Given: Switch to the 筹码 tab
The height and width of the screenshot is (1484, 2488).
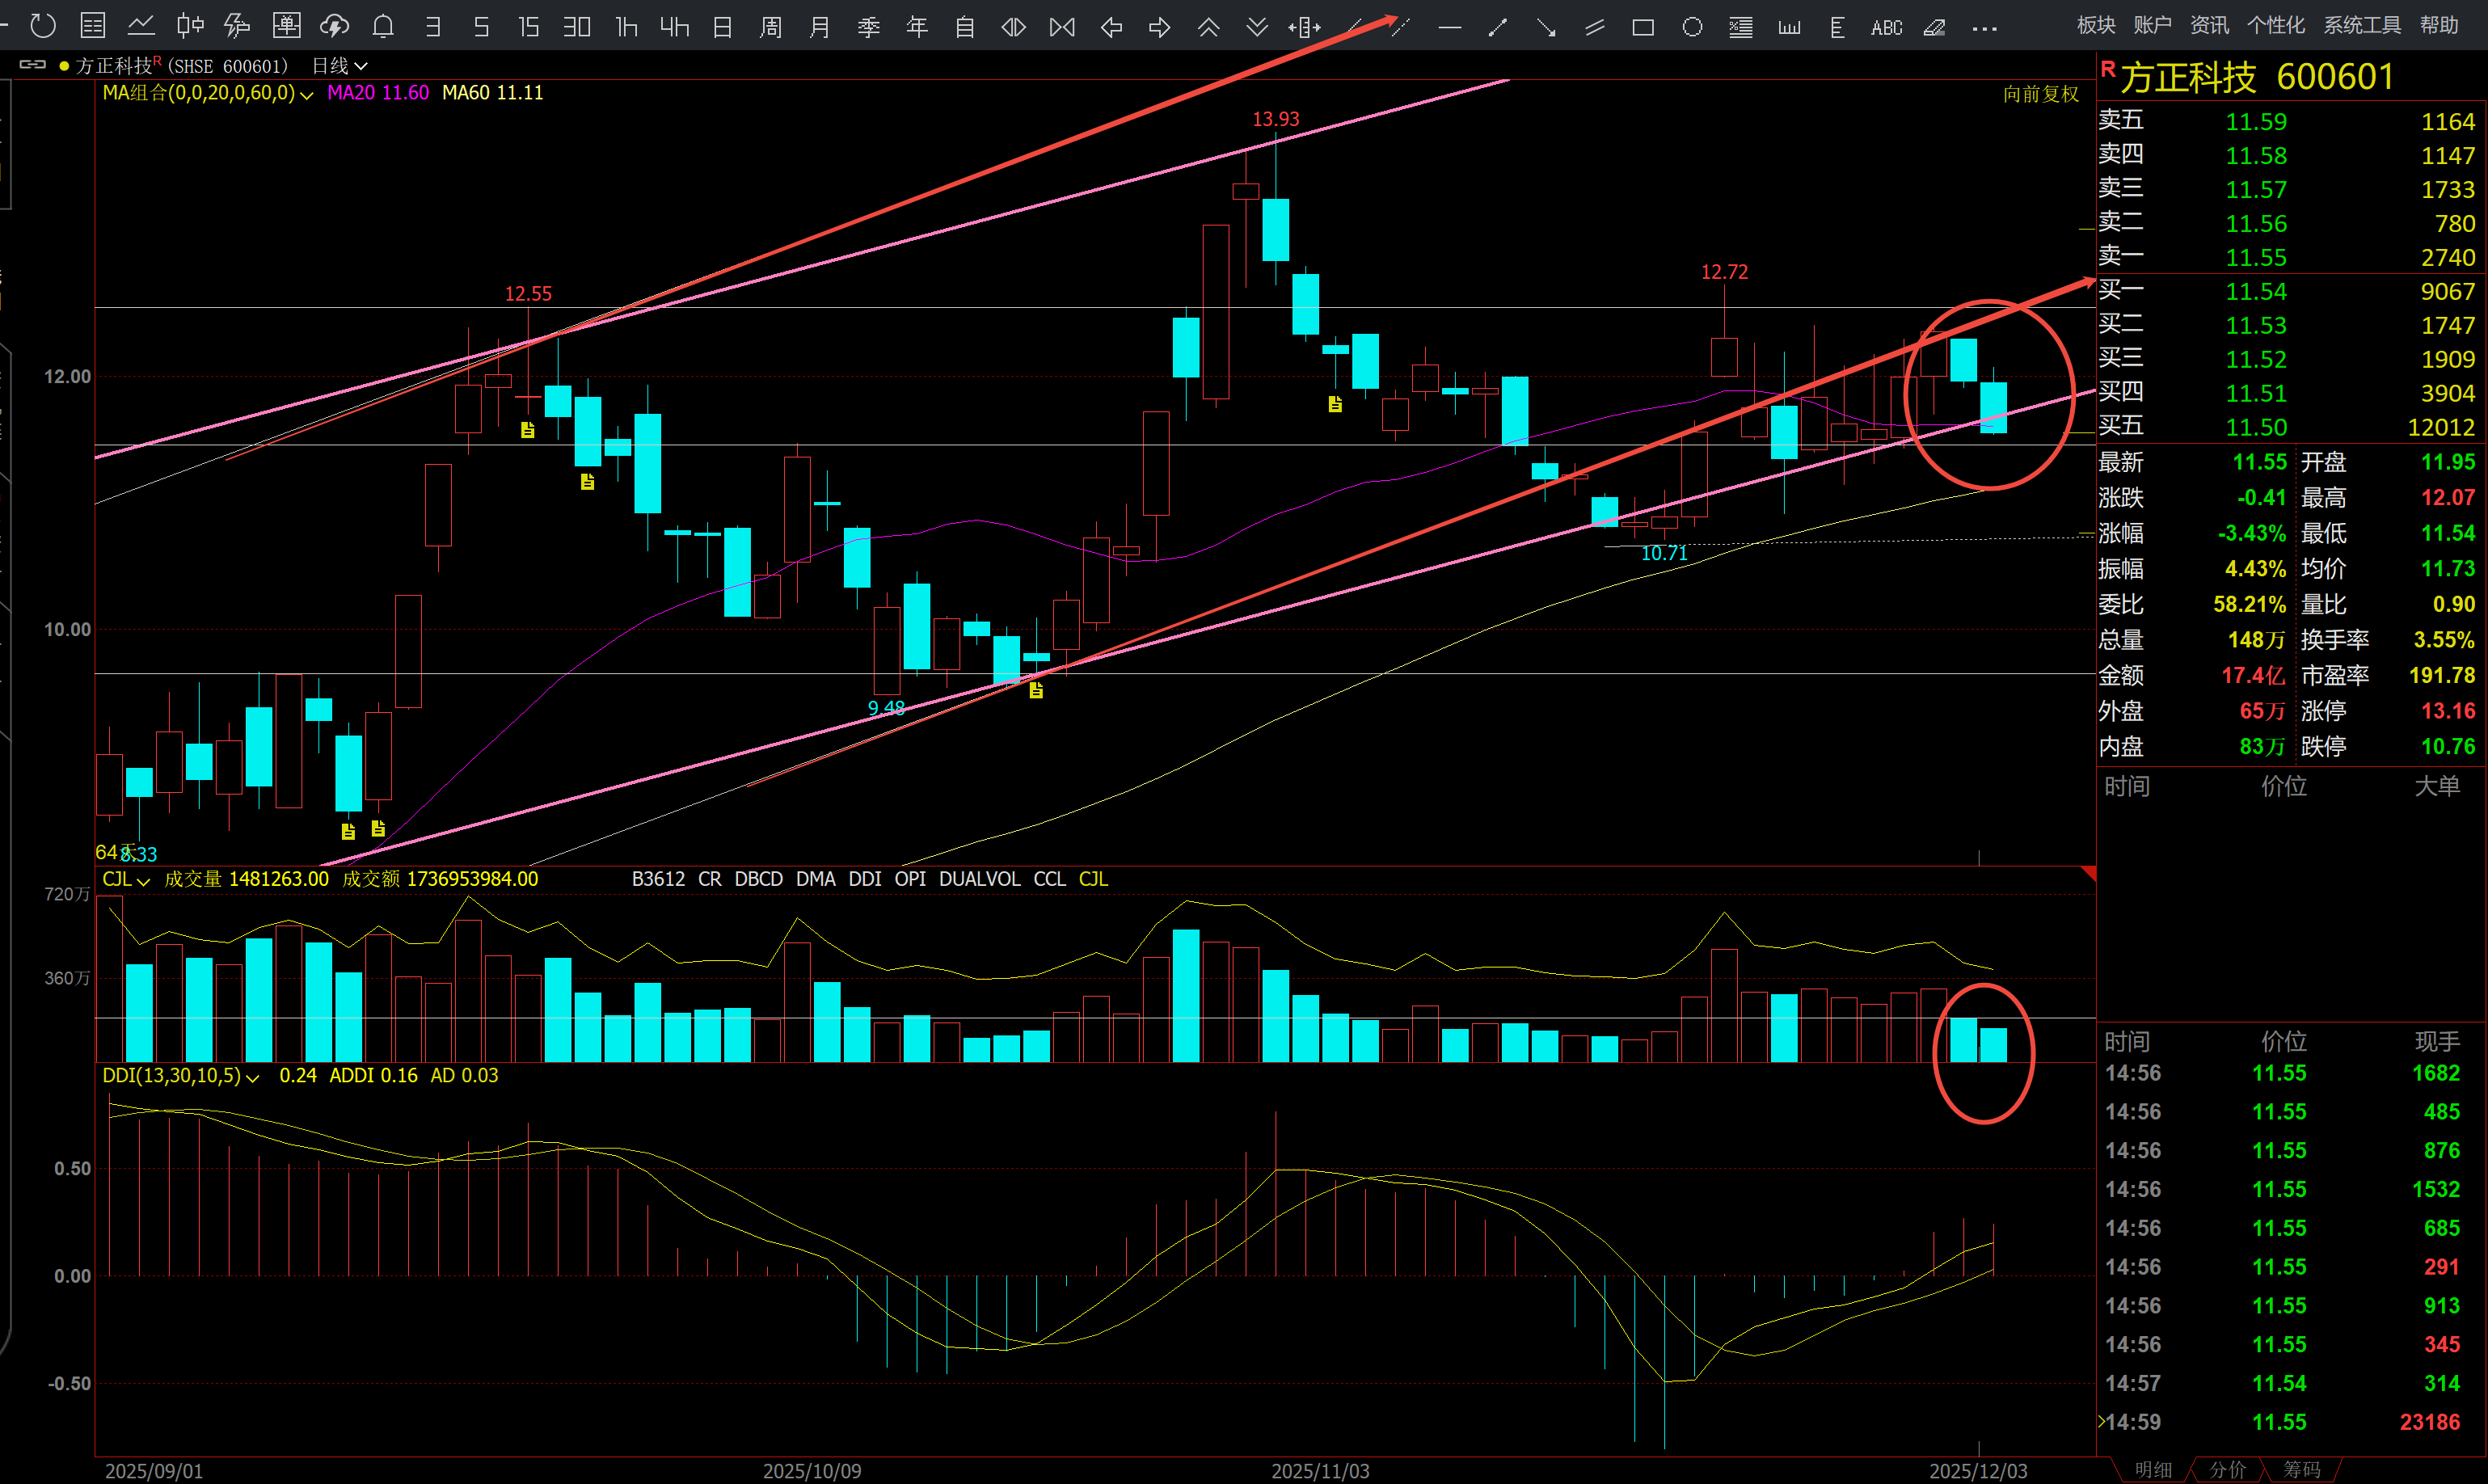Looking at the screenshot, I should pos(2302,1470).
